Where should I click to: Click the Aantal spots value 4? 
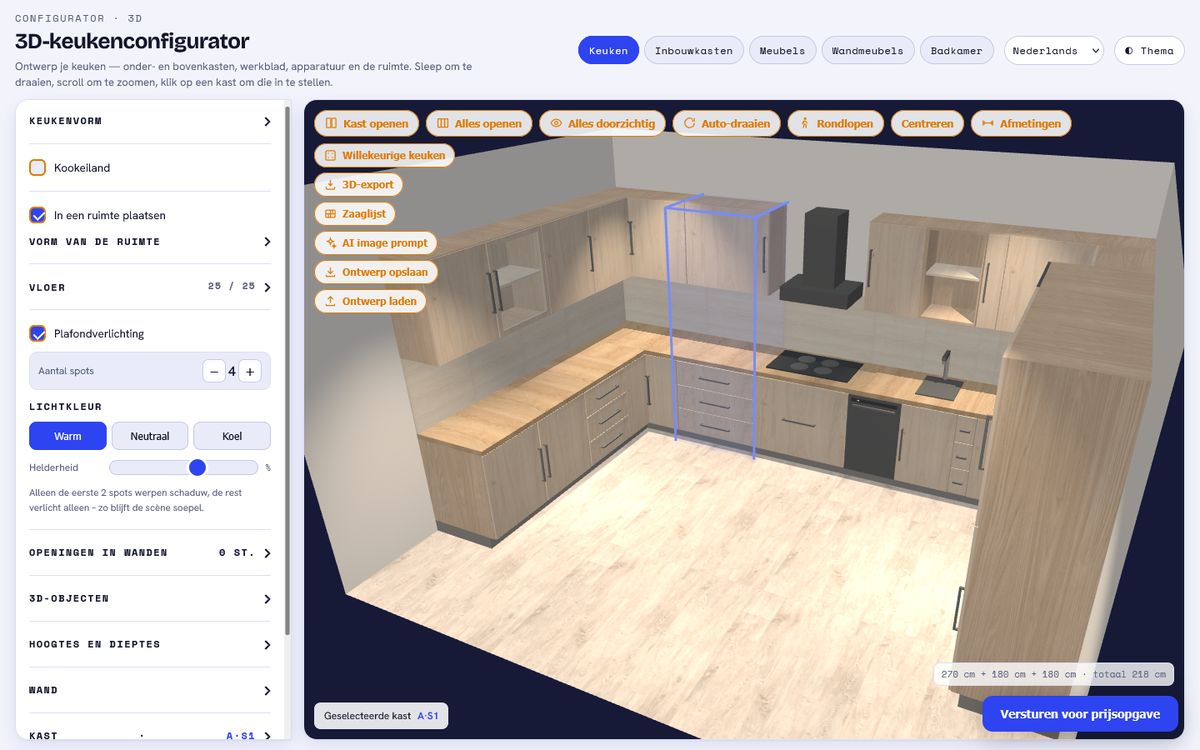tap(232, 371)
